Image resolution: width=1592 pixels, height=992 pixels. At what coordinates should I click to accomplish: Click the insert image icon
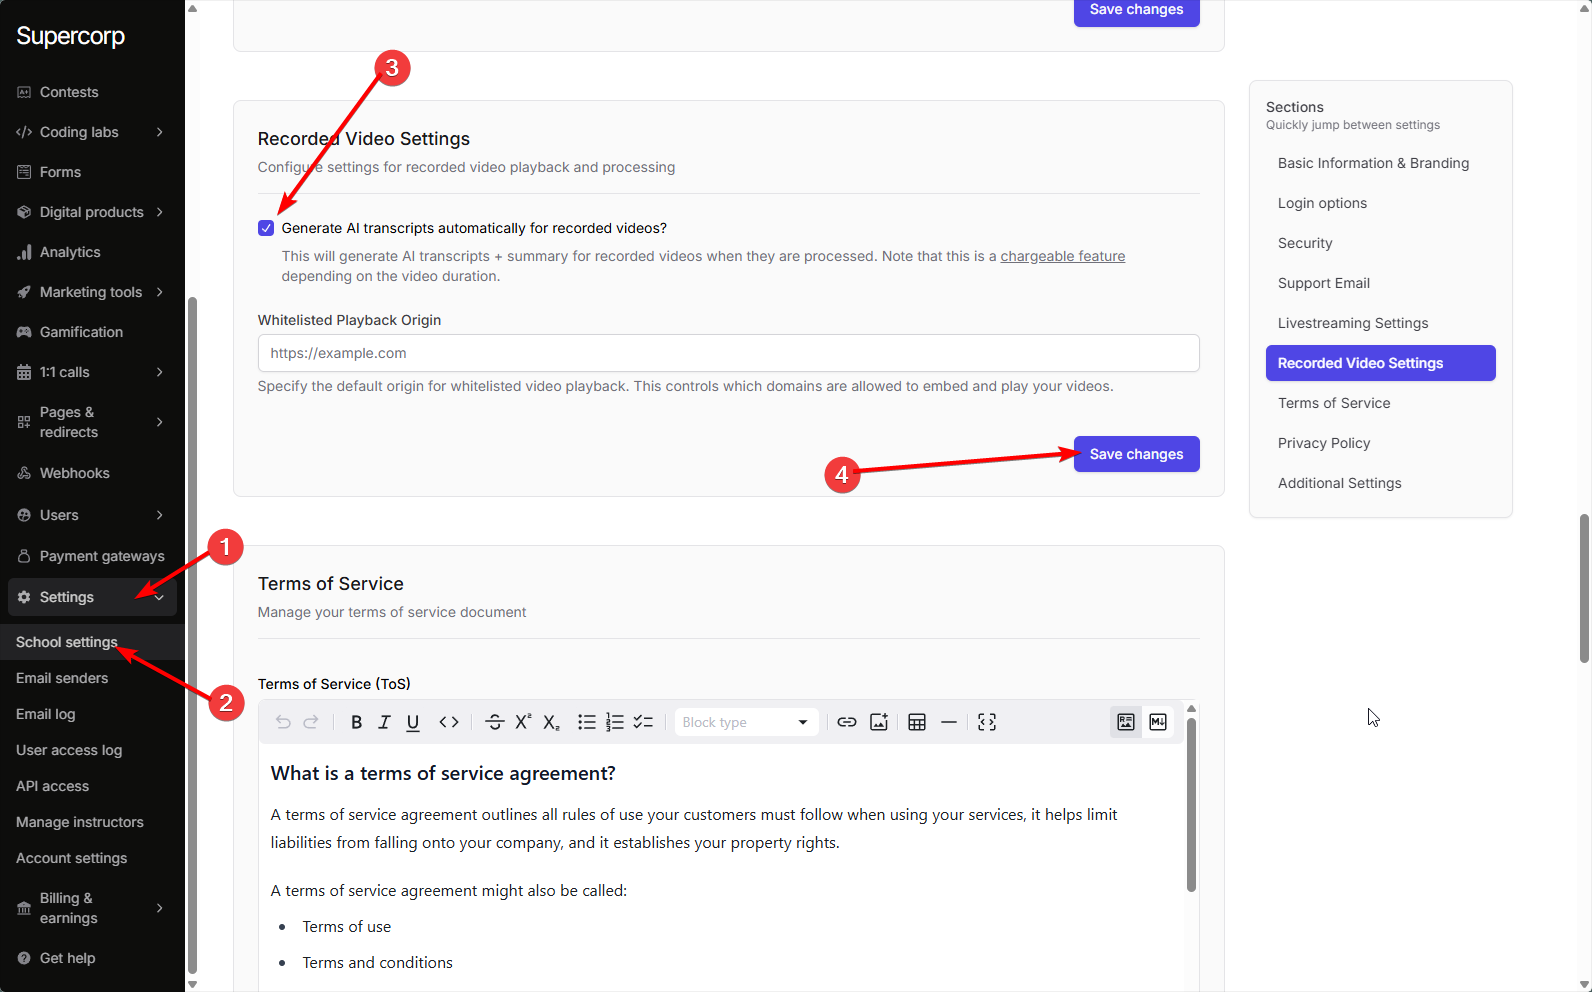(879, 722)
